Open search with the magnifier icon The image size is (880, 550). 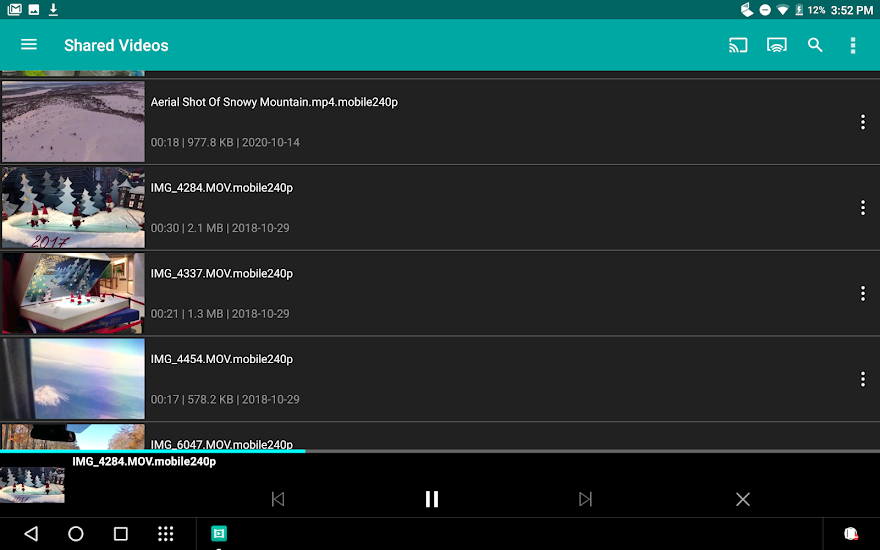coord(815,45)
